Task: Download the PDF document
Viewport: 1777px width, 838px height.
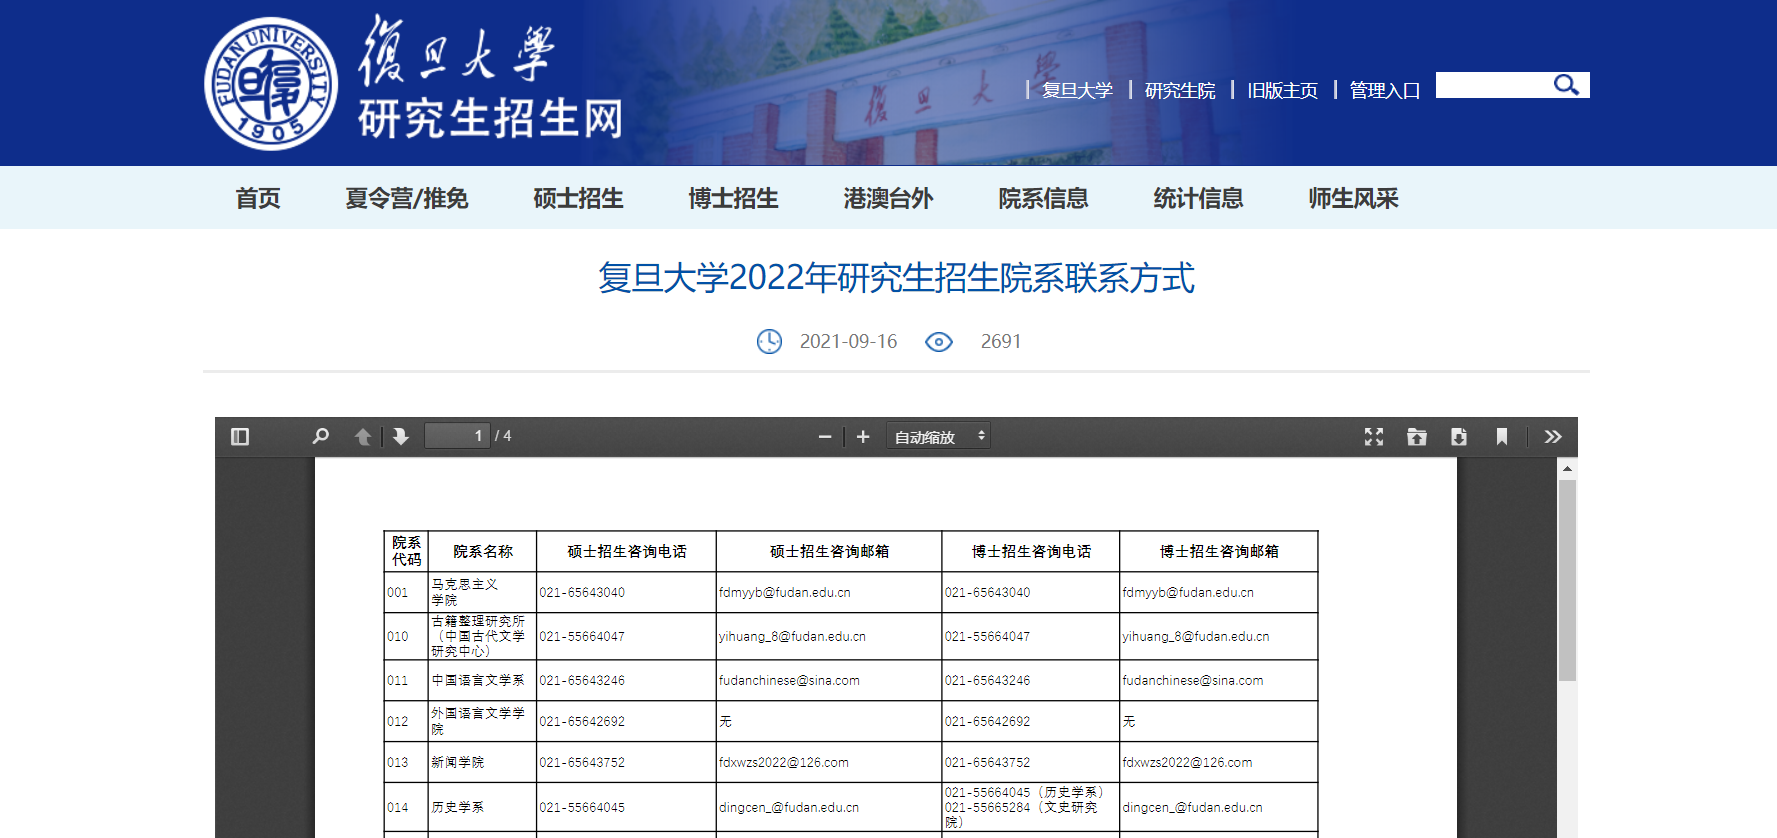Action: [x=1459, y=437]
